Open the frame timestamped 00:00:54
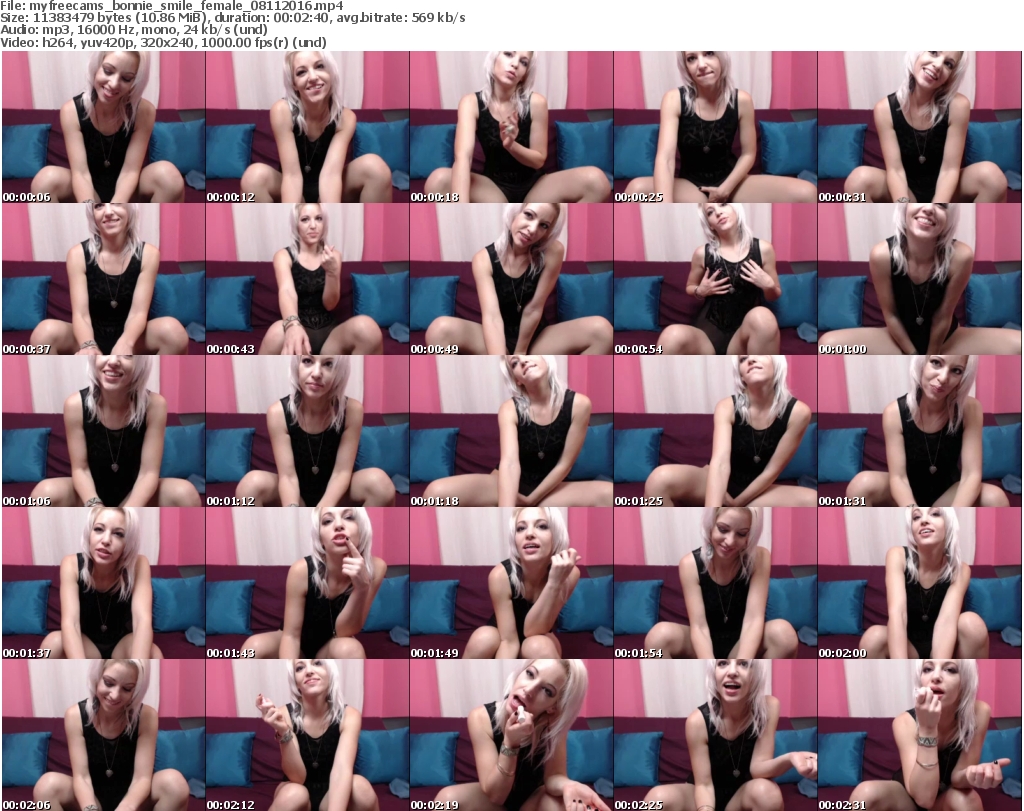This screenshot has height=811, width=1024. pyautogui.click(x=715, y=280)
